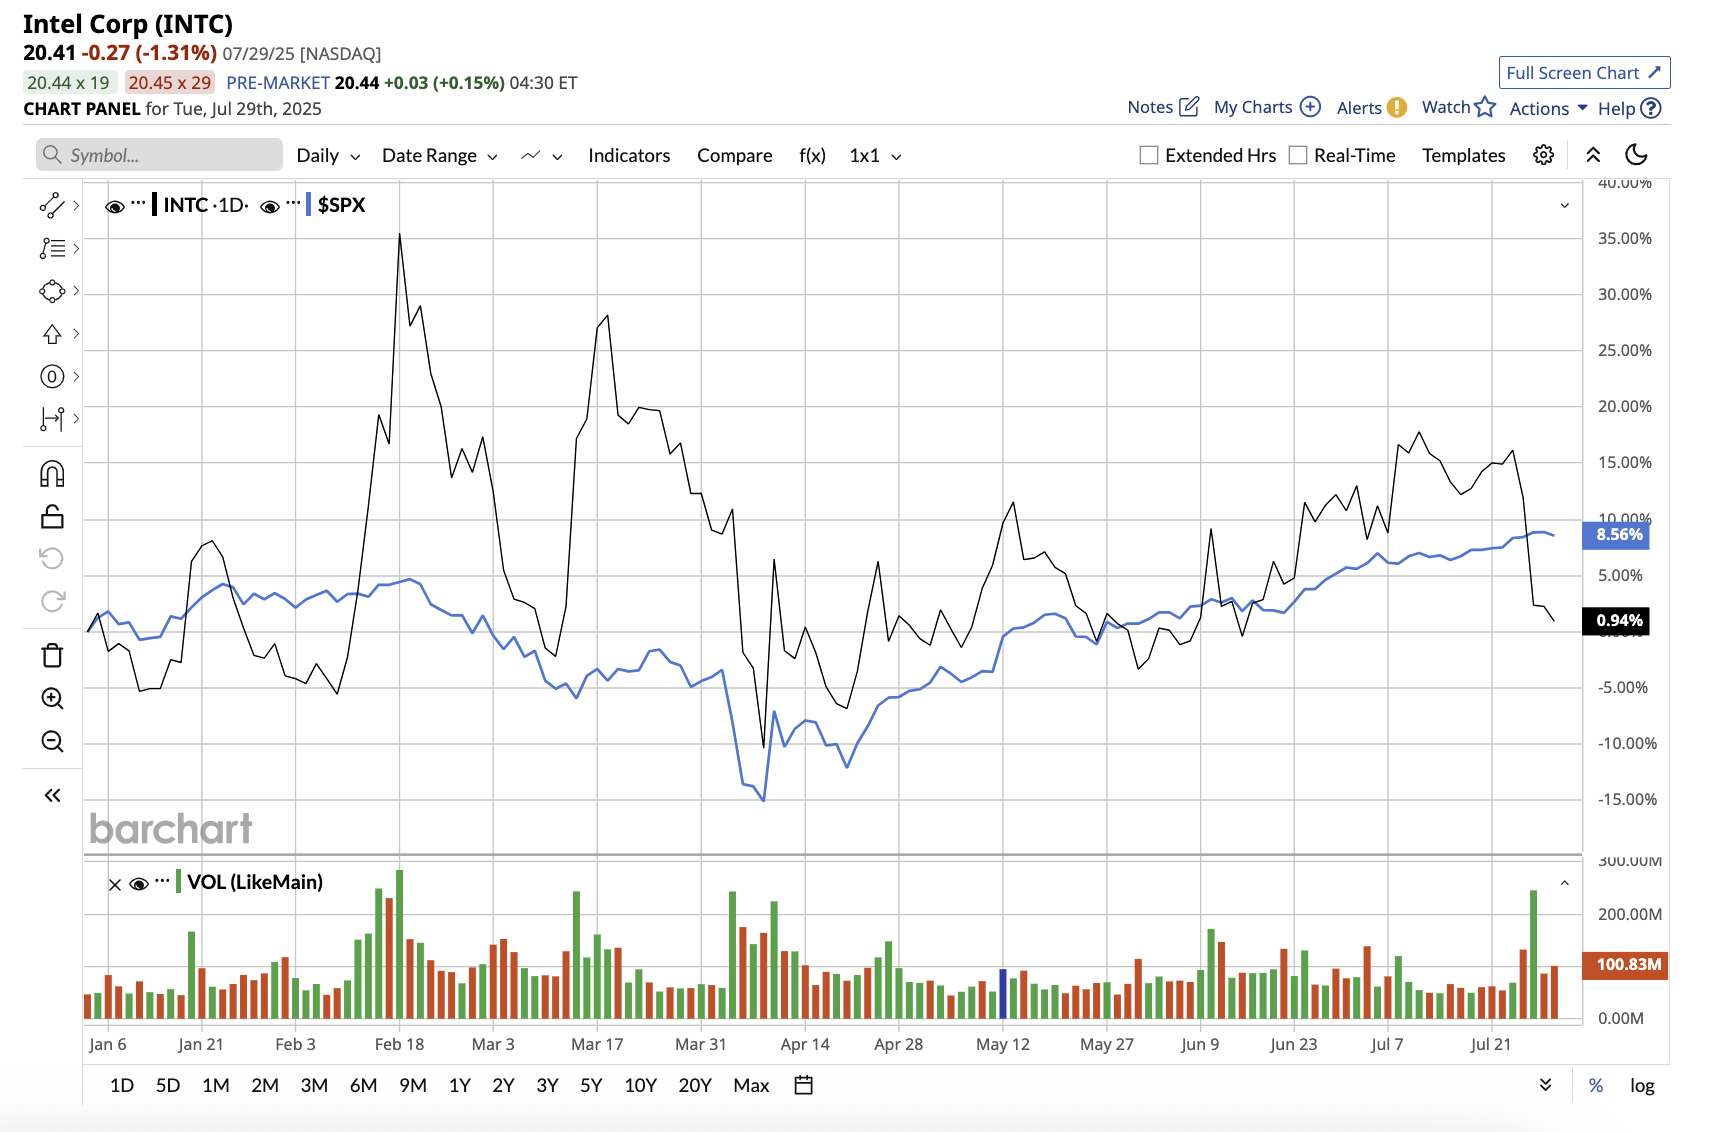Open the Templates menu

(1464, 155)
